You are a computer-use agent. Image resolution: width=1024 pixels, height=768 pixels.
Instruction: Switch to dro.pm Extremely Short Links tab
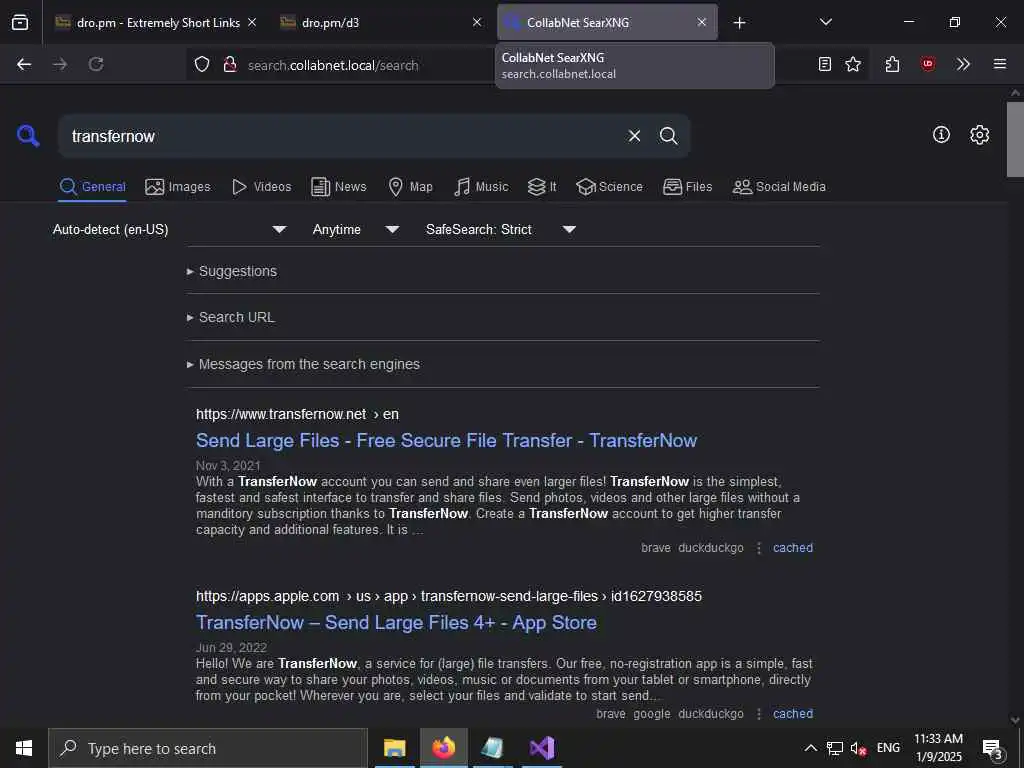(x=157, y=23)
